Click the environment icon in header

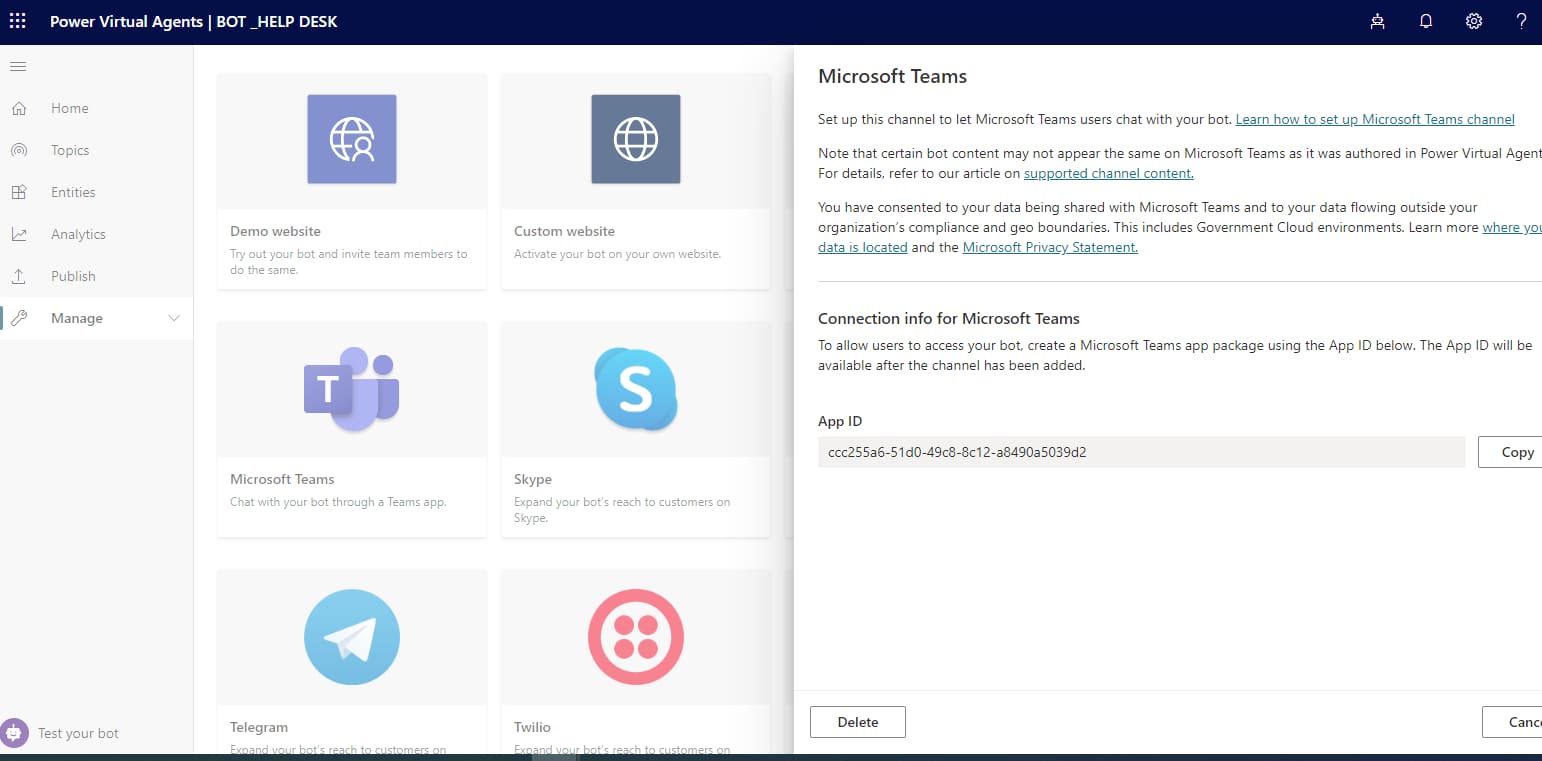coord(1378,21)
